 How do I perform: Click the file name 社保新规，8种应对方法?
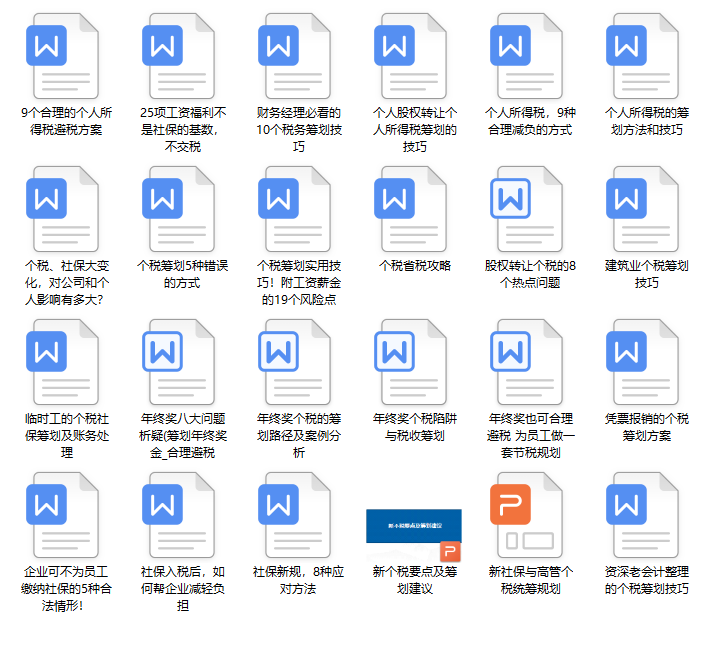(298, 580)
